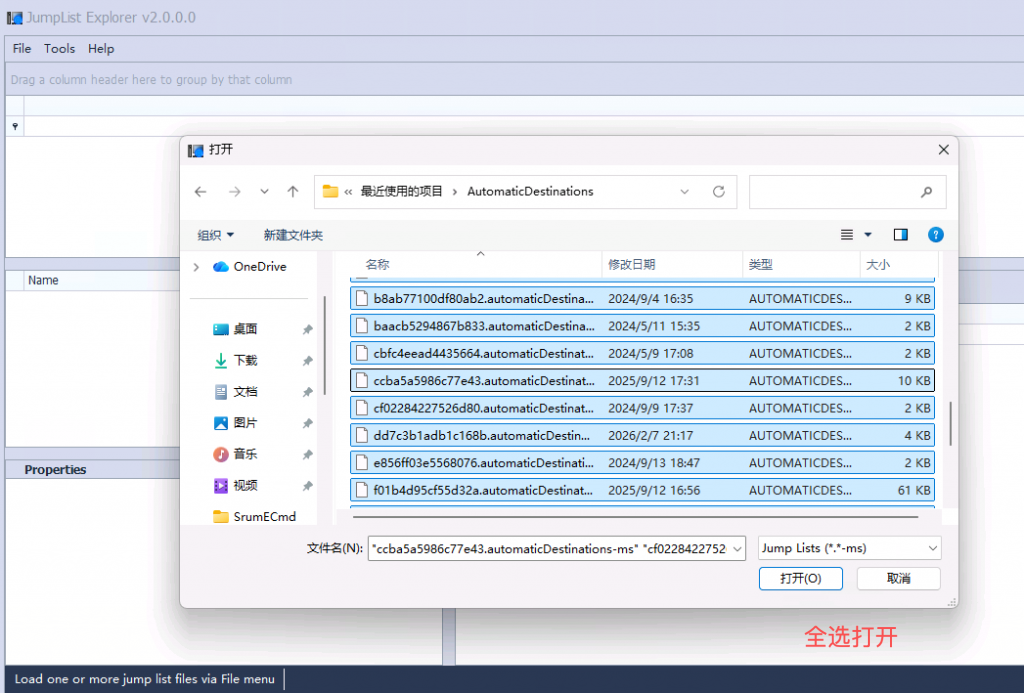Open the Videos (视频) quick access folder

245,485
